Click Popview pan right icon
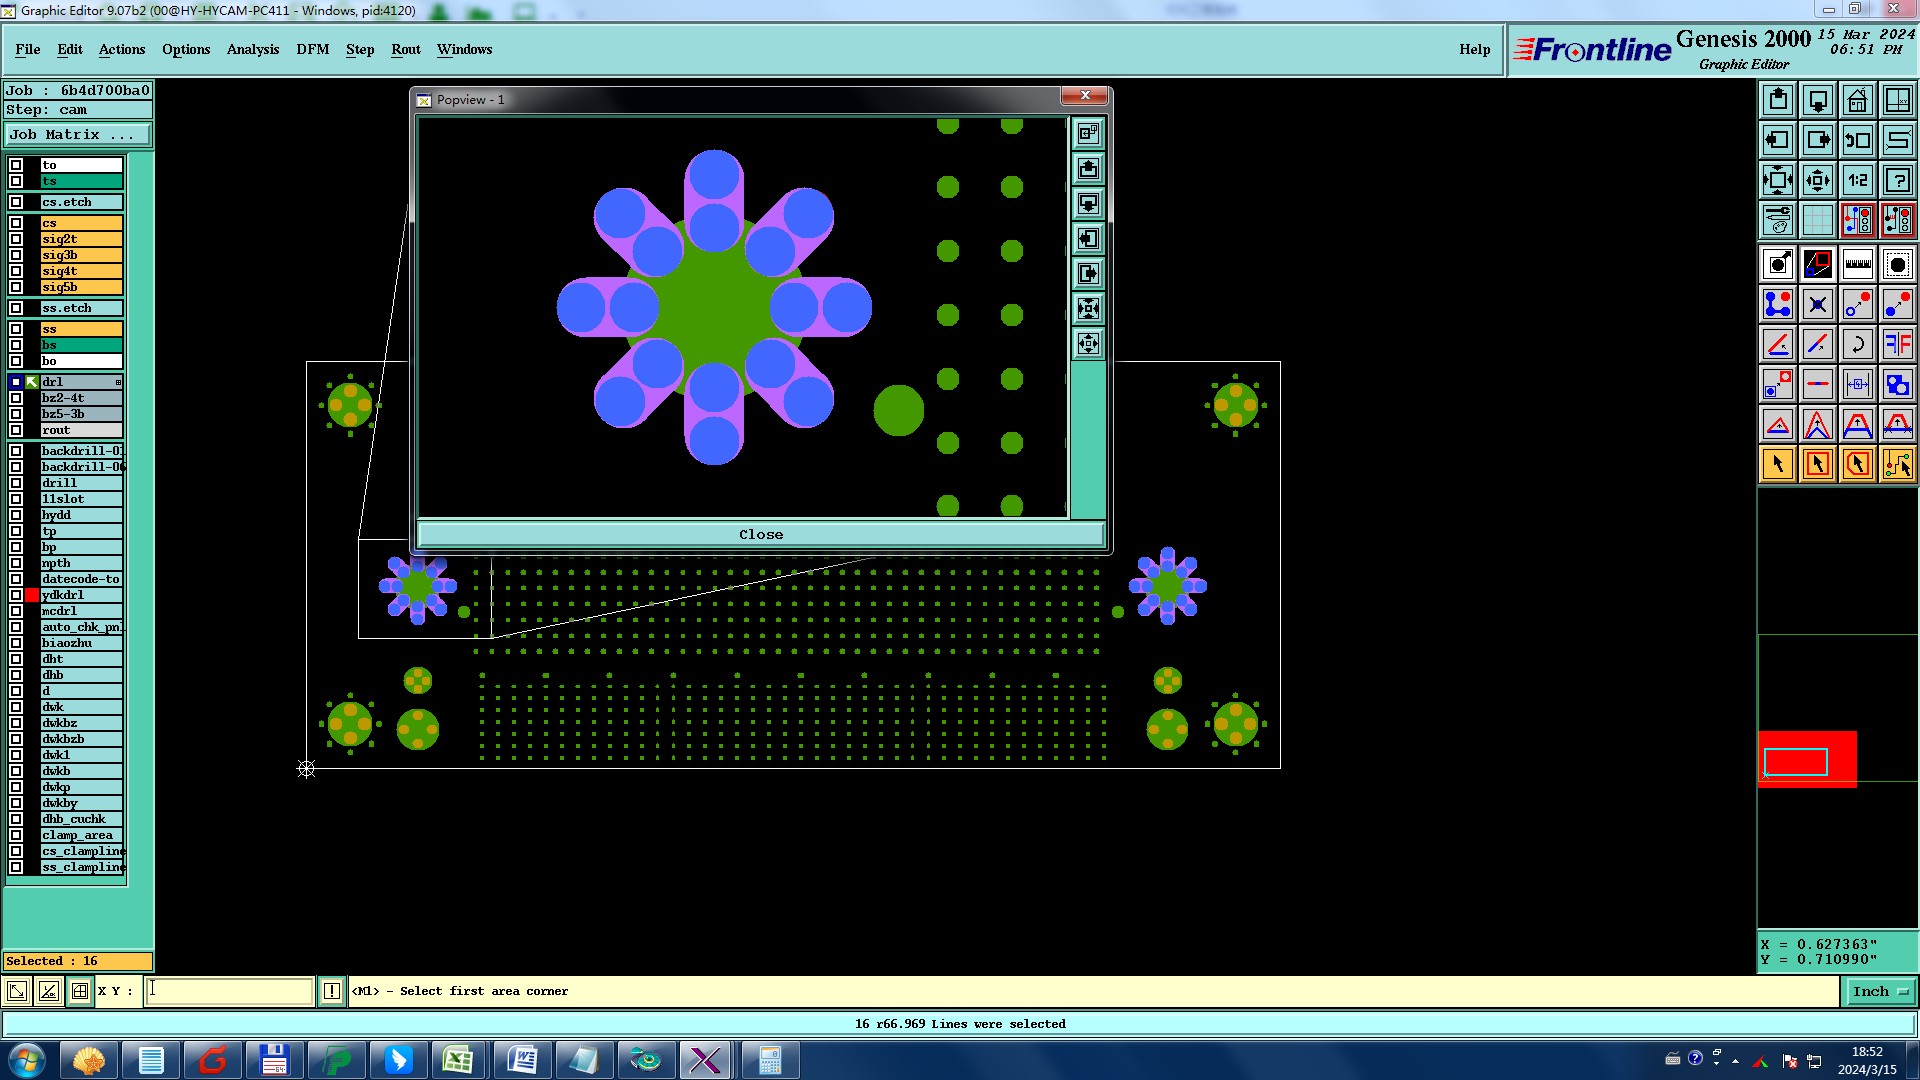Image resolution: width=1920 pixels, height=1080 pixels. click(x=1088, y=274)
